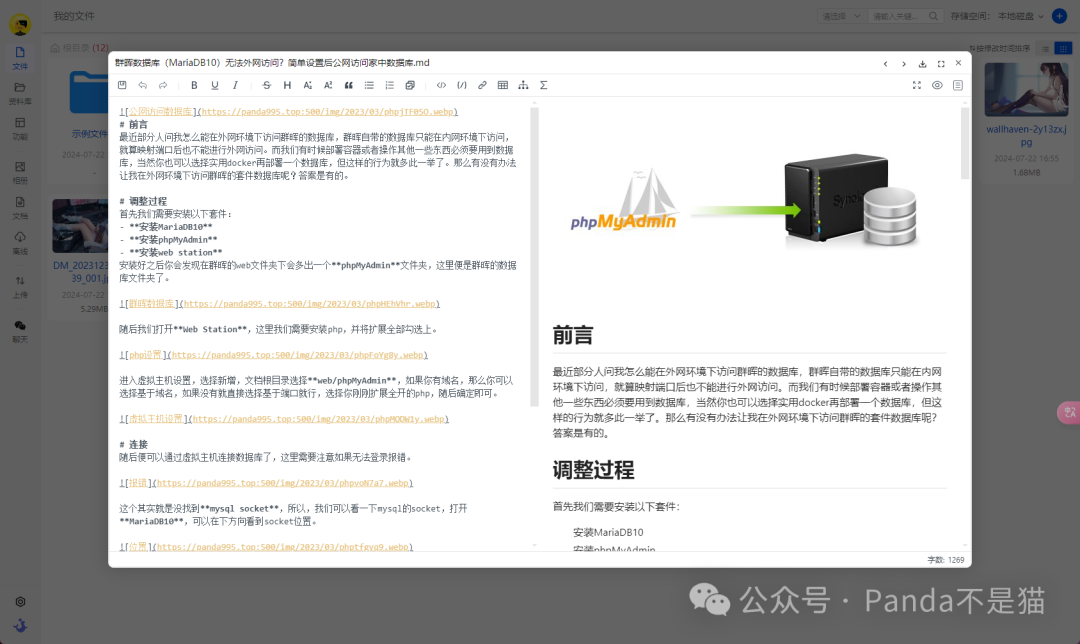
Task: Open 离线 downloads in the sidebar
Action: 20,243
